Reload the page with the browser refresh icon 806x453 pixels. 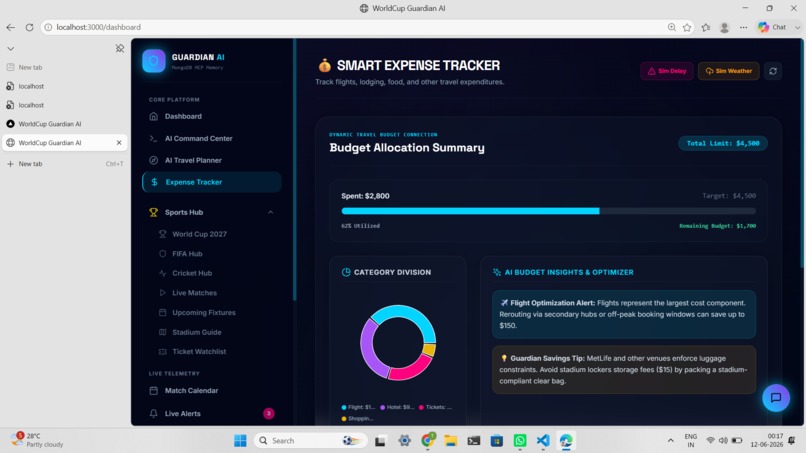click(x=29, y=27)
